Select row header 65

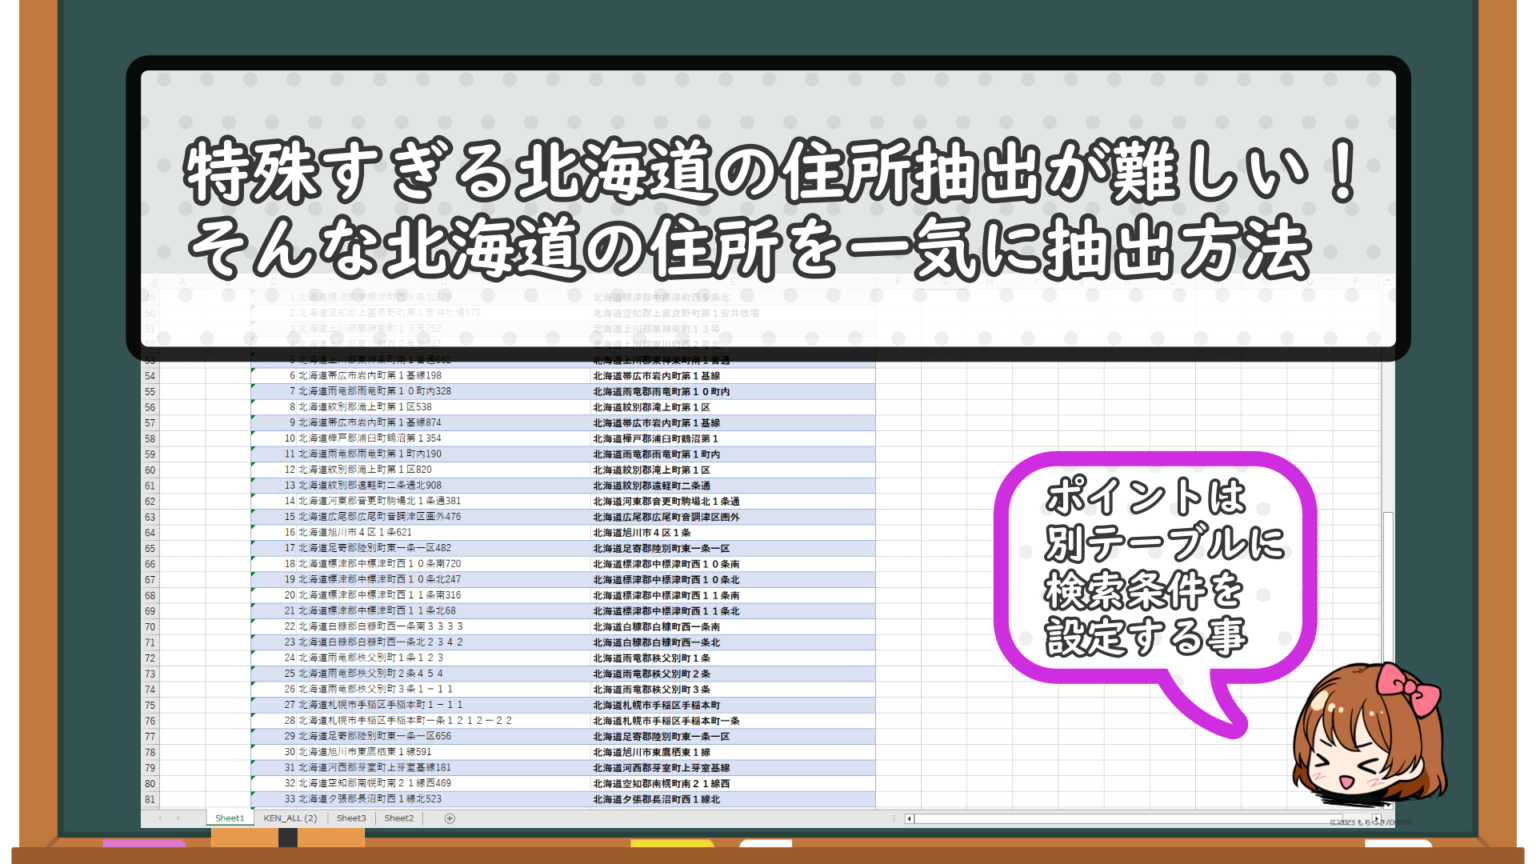(150, 548)
